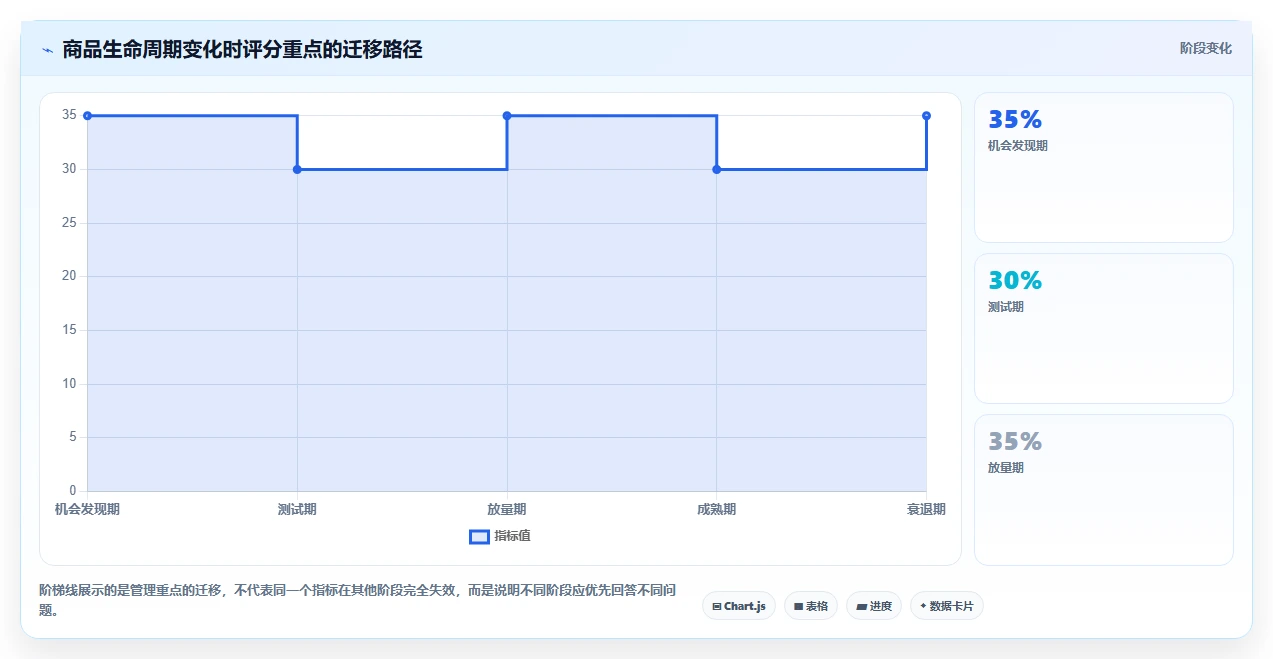Click the y-axis value 25
The width and height of the screenshot is (1273, 659).
pyautogui.click(x=69, y=223)
